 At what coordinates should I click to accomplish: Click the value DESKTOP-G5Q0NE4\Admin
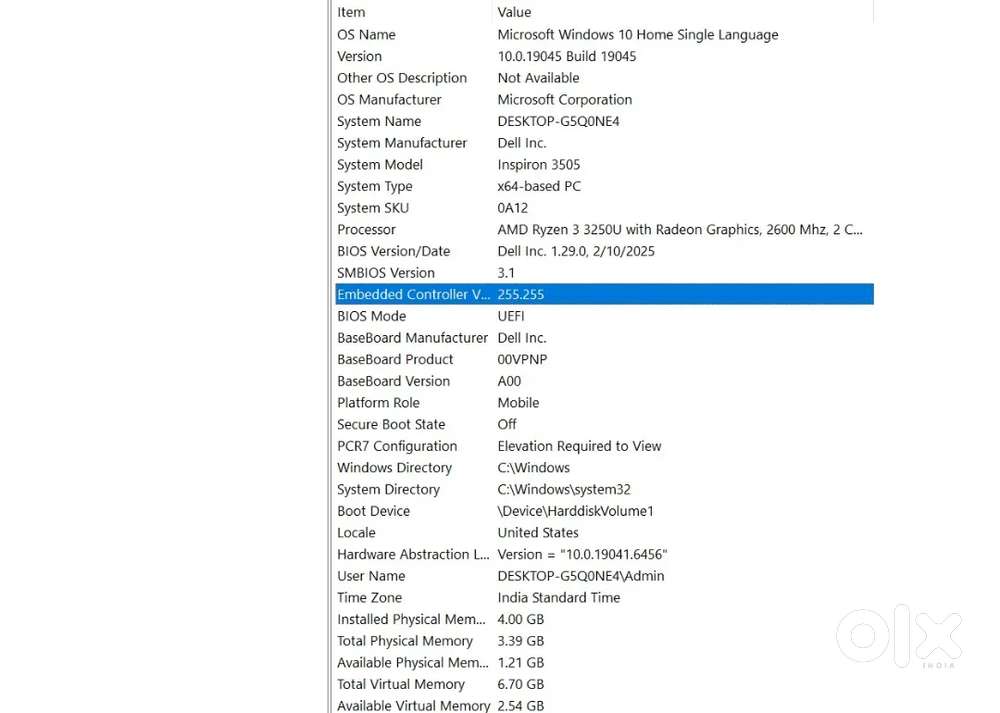coord(581,577)
